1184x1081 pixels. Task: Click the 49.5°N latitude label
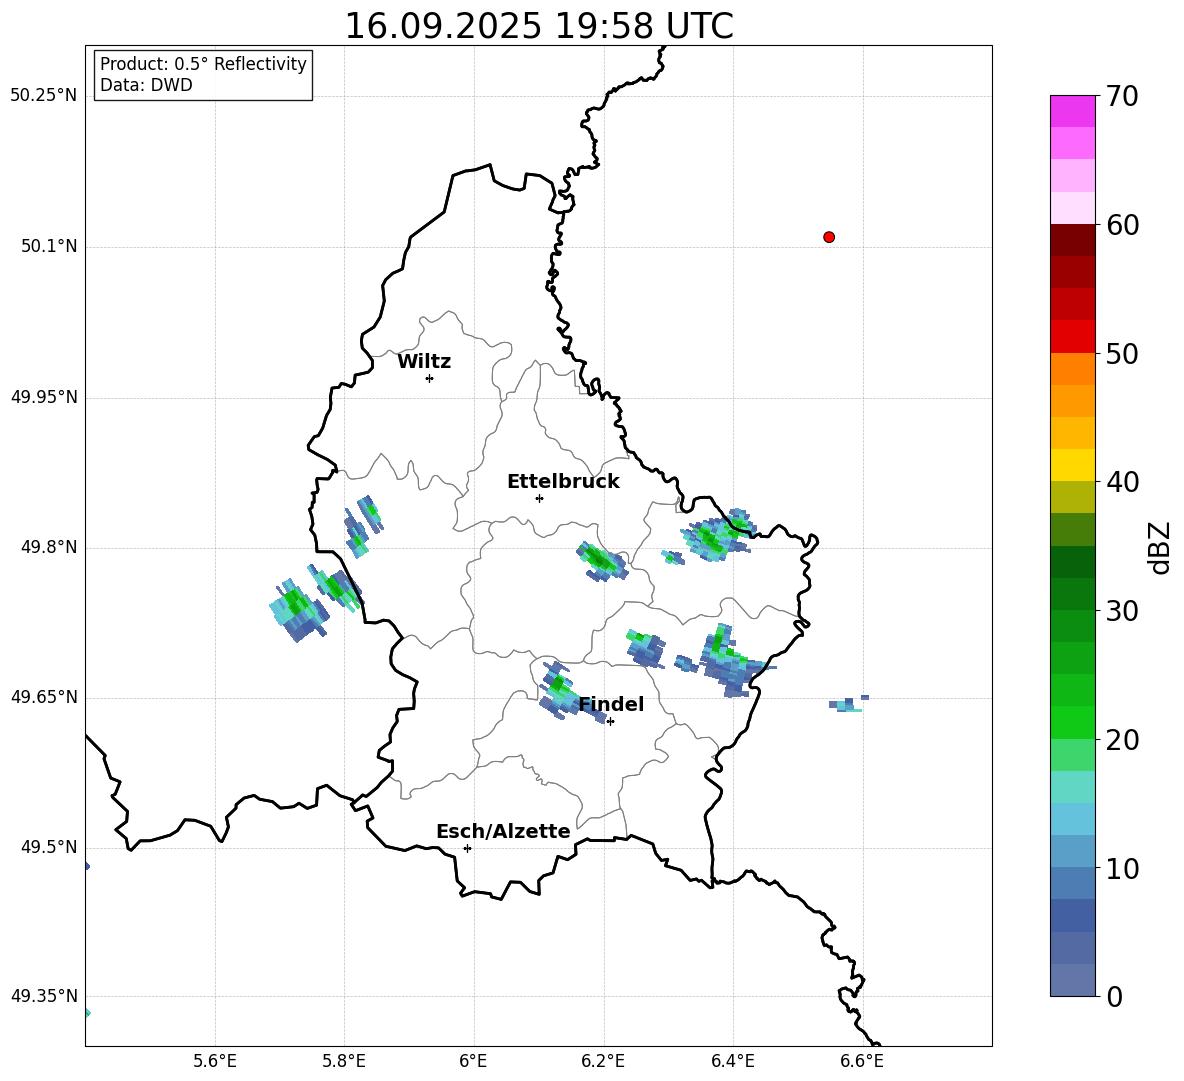(x=49, y=847)
